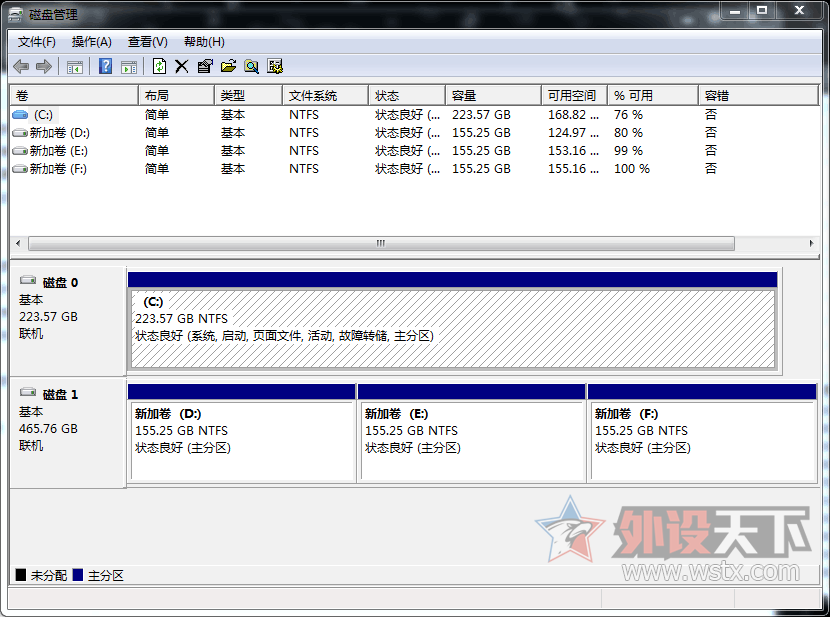The width and height of the screenshot is (830, 617).
Task: Sort by the 卷 column header
Action: (74, 96)
